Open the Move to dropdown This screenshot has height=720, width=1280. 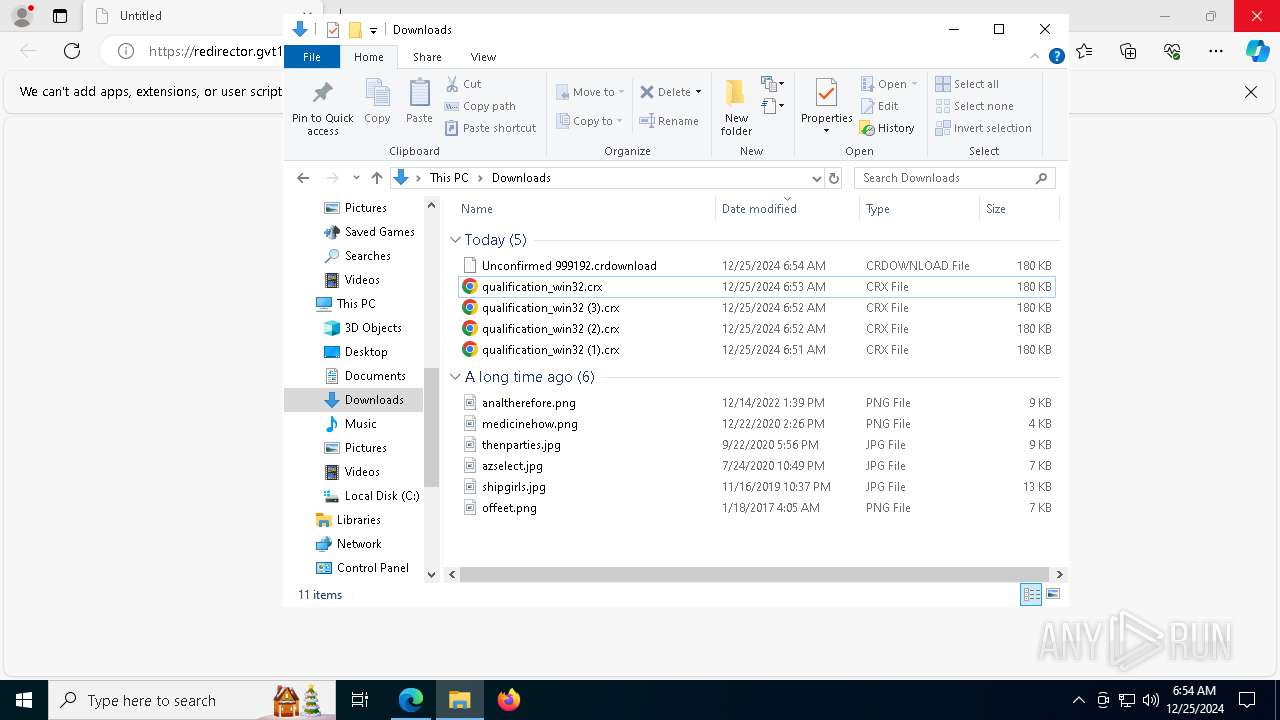tap(590, 92)
